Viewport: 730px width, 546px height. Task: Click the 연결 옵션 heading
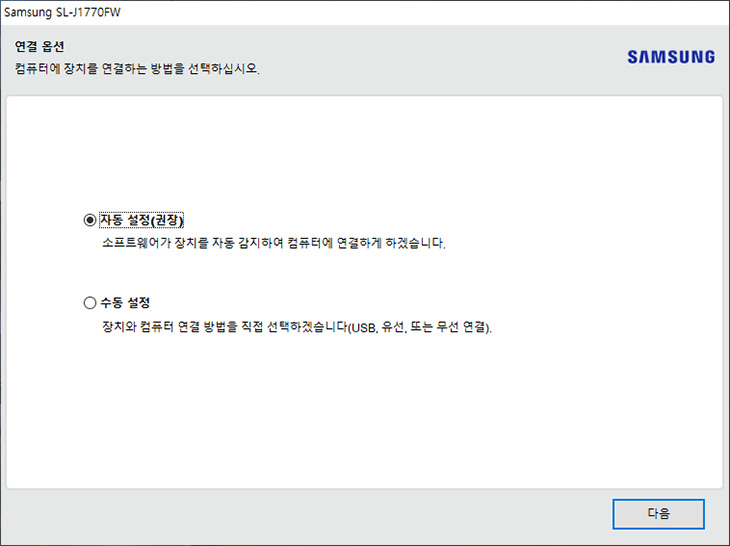[x=40, y=47]
